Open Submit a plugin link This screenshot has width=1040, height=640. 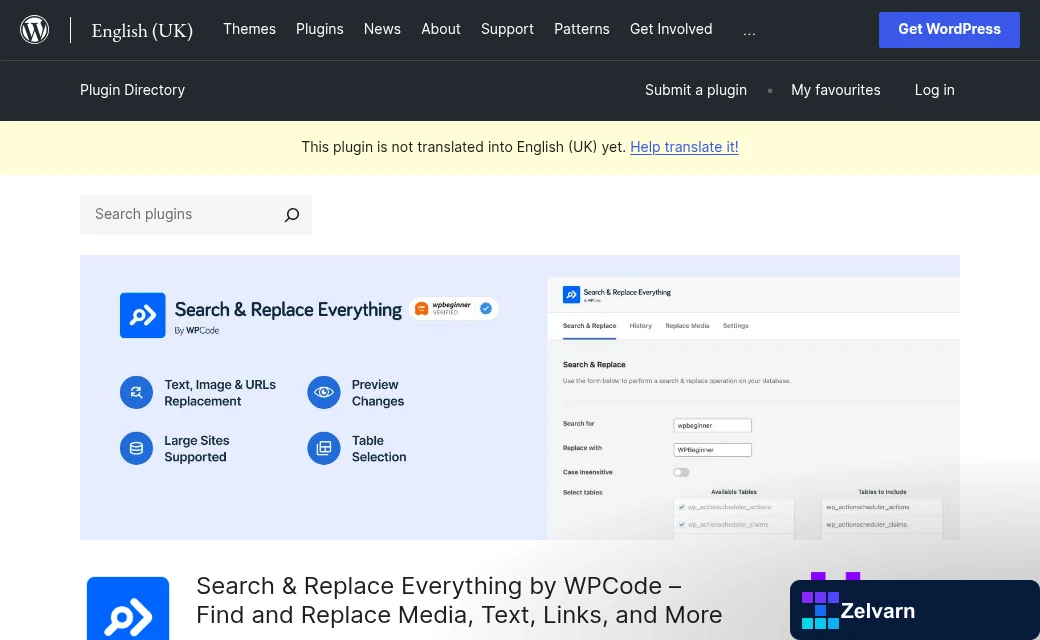point(696,90)
